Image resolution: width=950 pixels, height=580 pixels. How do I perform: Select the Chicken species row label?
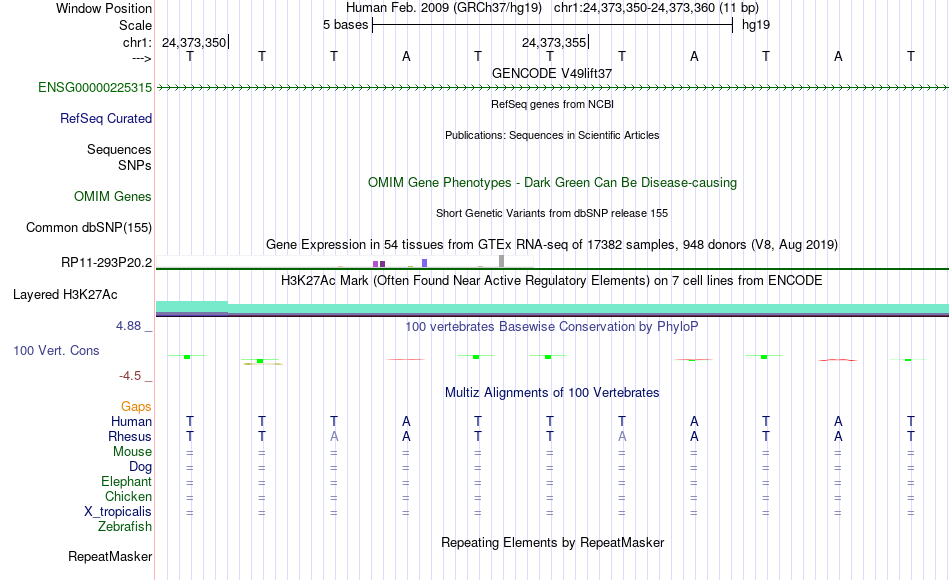click(x=128, y=496)
